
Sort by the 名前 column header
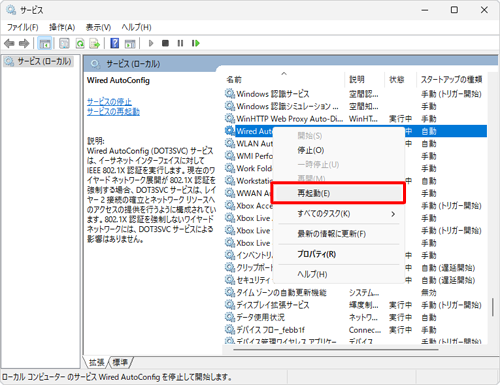tap(284, 79)
